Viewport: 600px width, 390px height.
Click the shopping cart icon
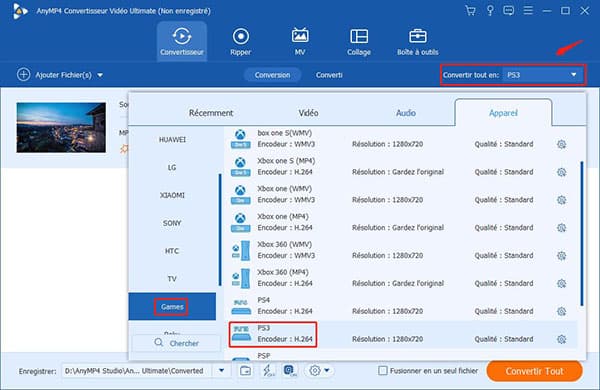(x=470, y=10)
